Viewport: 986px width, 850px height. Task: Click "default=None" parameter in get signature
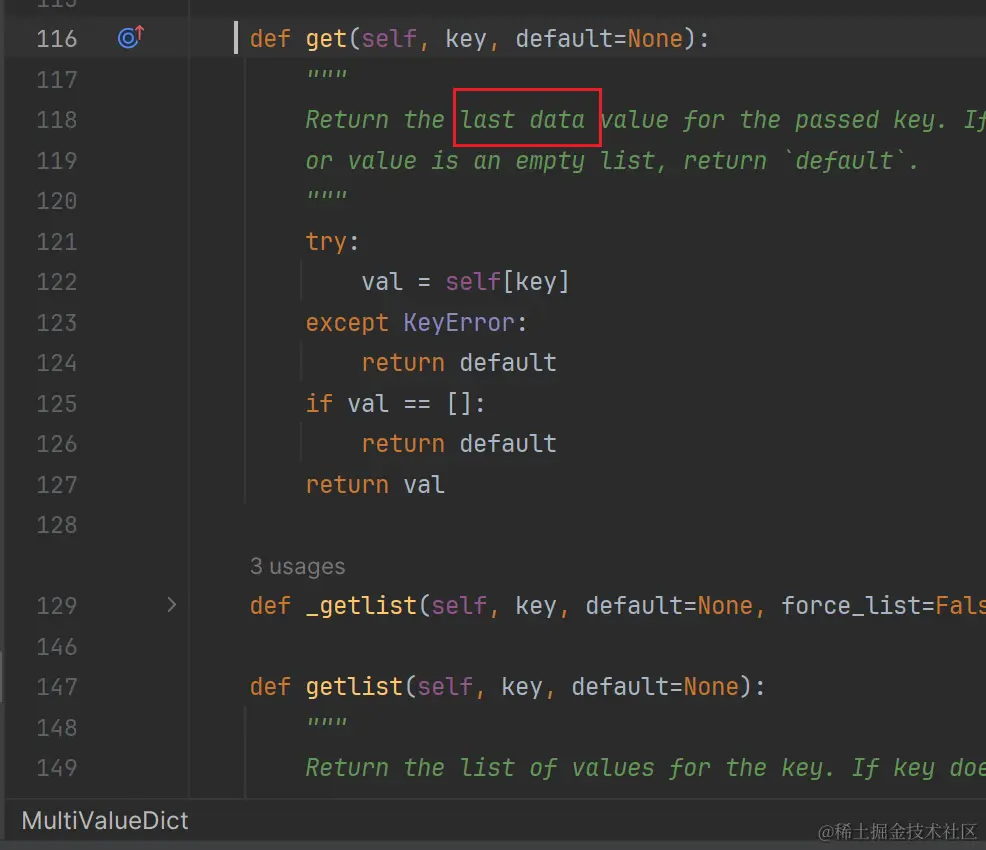point(599,39)
